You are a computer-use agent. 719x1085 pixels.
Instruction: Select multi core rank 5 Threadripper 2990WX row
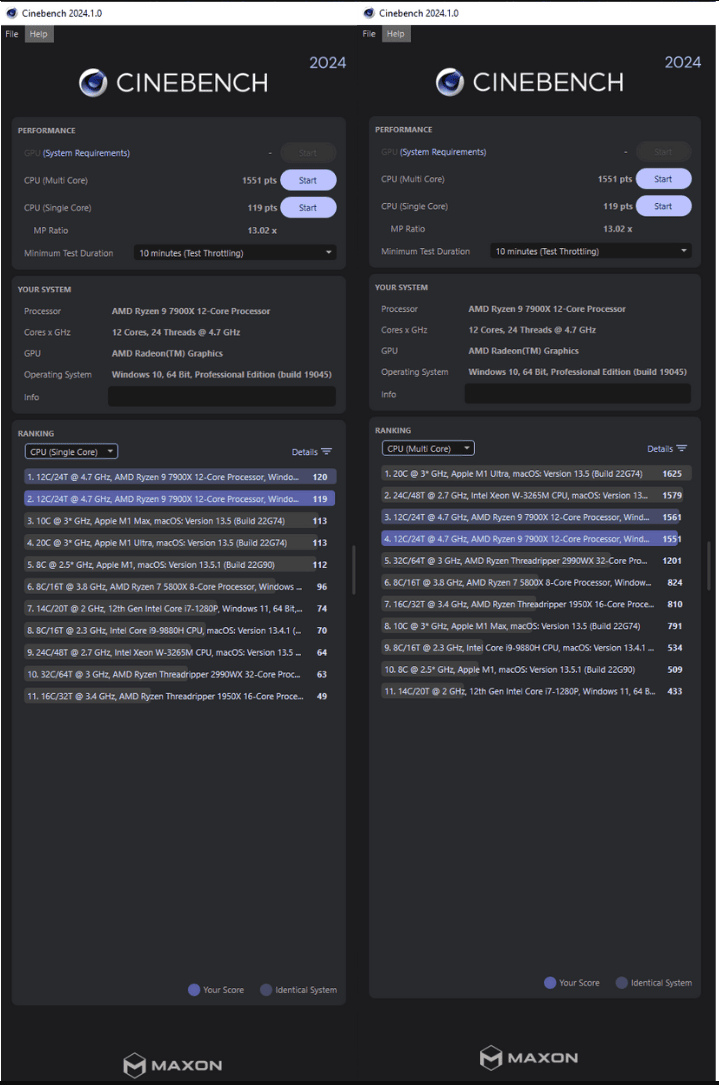pos(536,560)
